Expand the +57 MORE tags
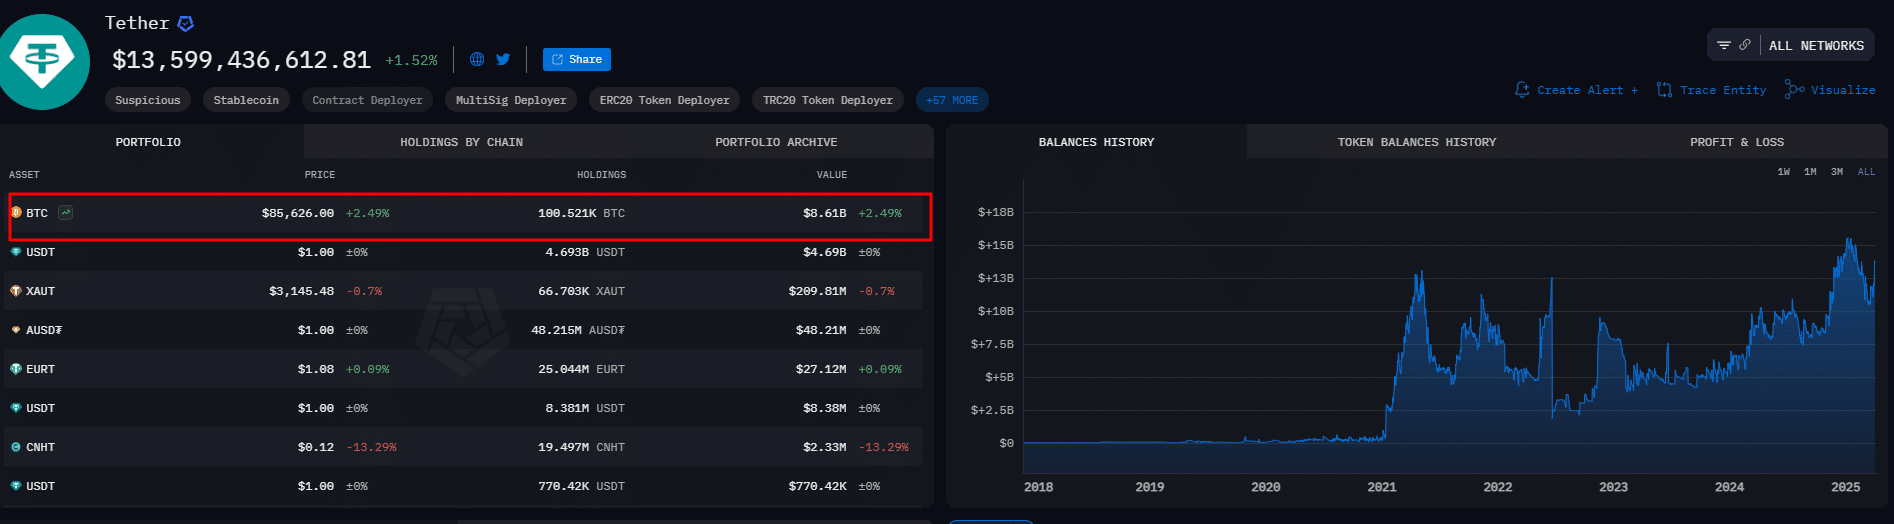 (951, 100)
